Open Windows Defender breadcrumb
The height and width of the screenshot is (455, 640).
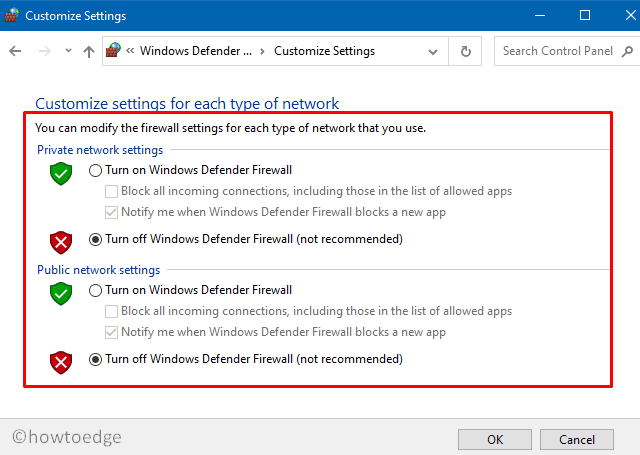(196, 51)
